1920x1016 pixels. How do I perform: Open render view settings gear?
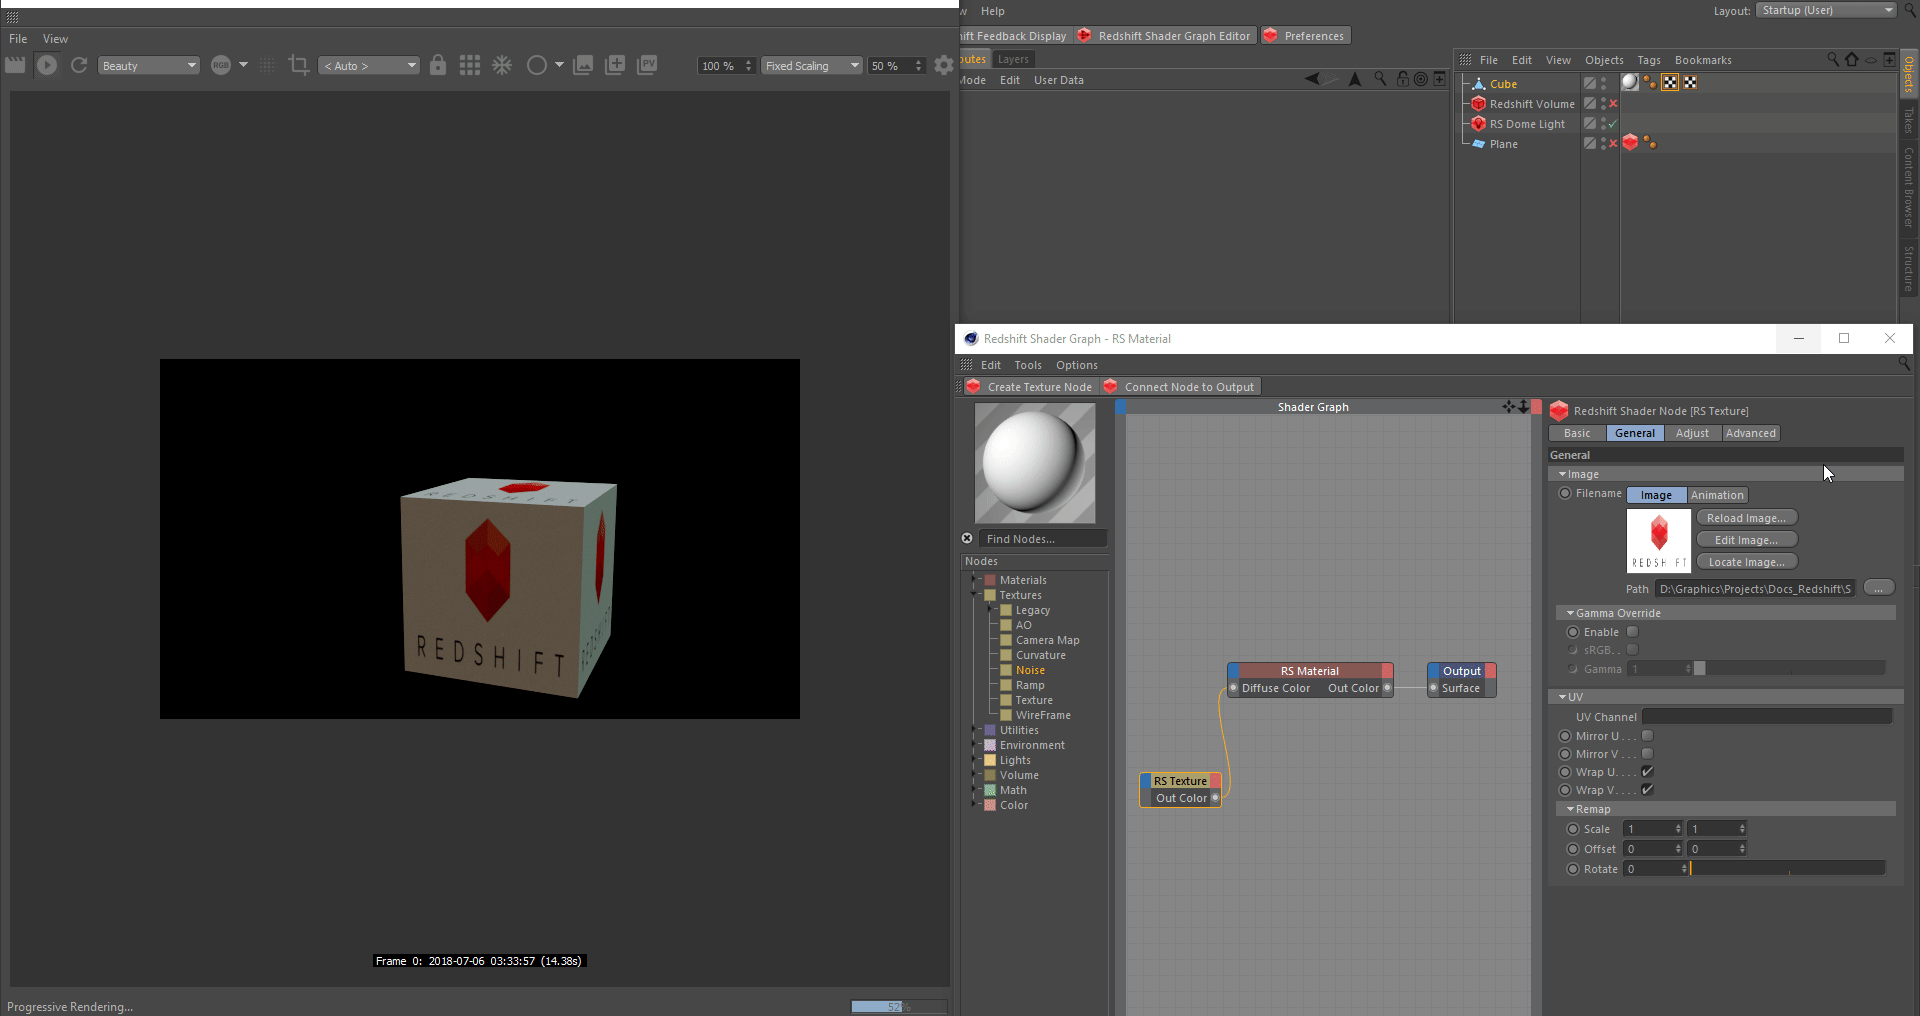[943, 65]
